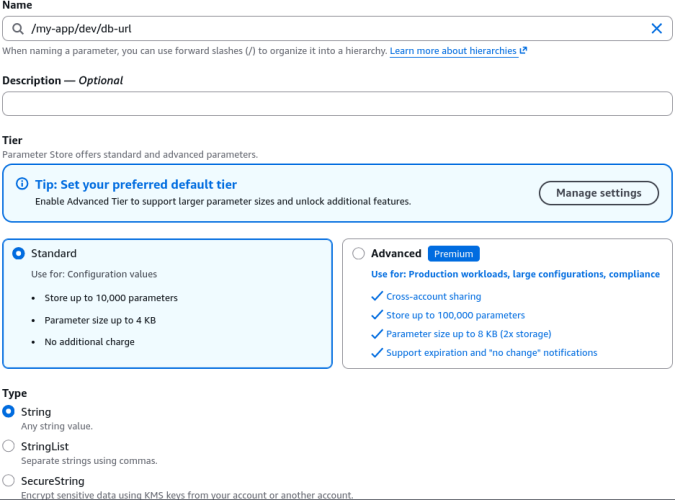Click the checkmark beside Support expiration notifications
Screen dimensions: 675x500
[377, 353]
